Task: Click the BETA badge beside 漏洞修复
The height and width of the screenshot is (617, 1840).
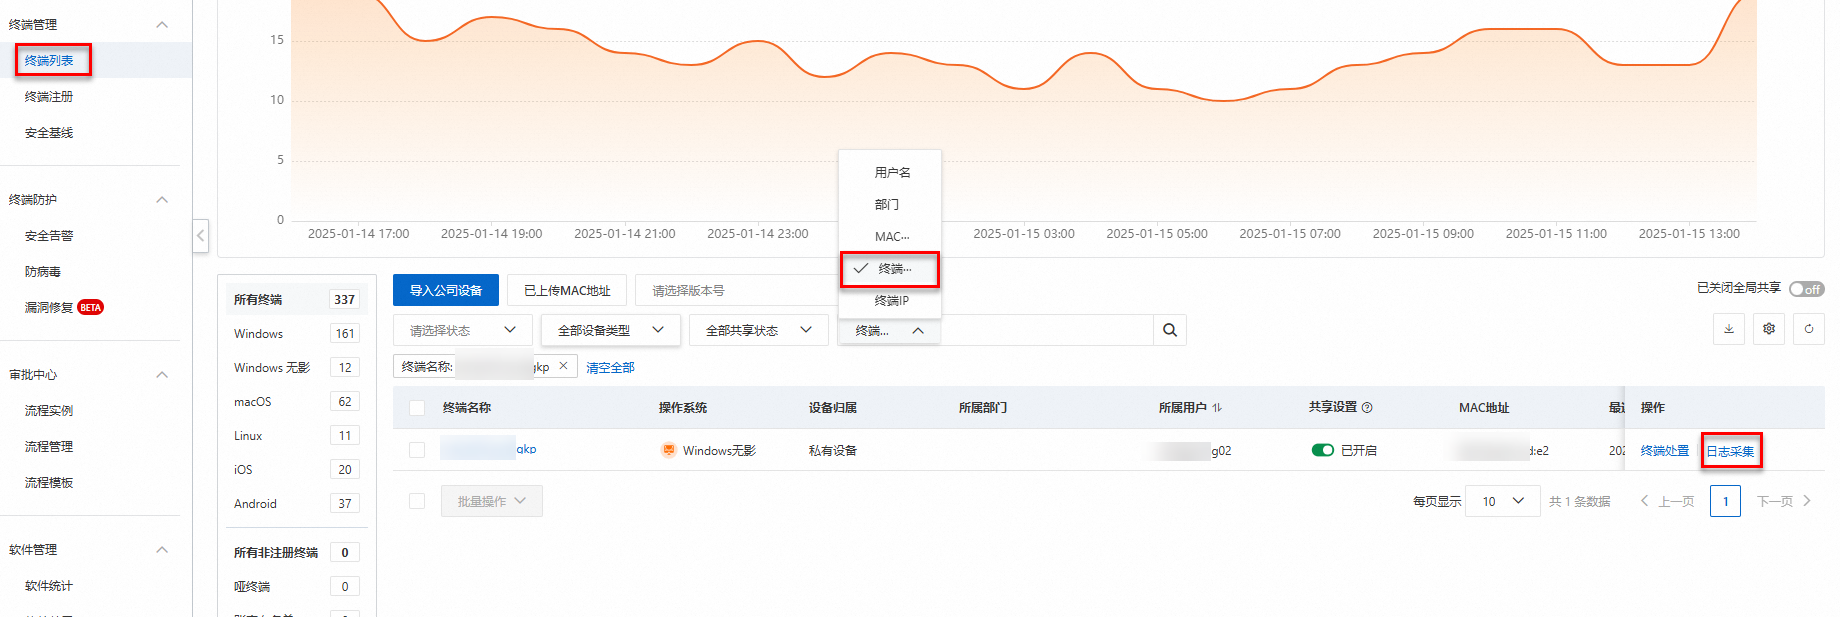Action: tap(91, 307)
